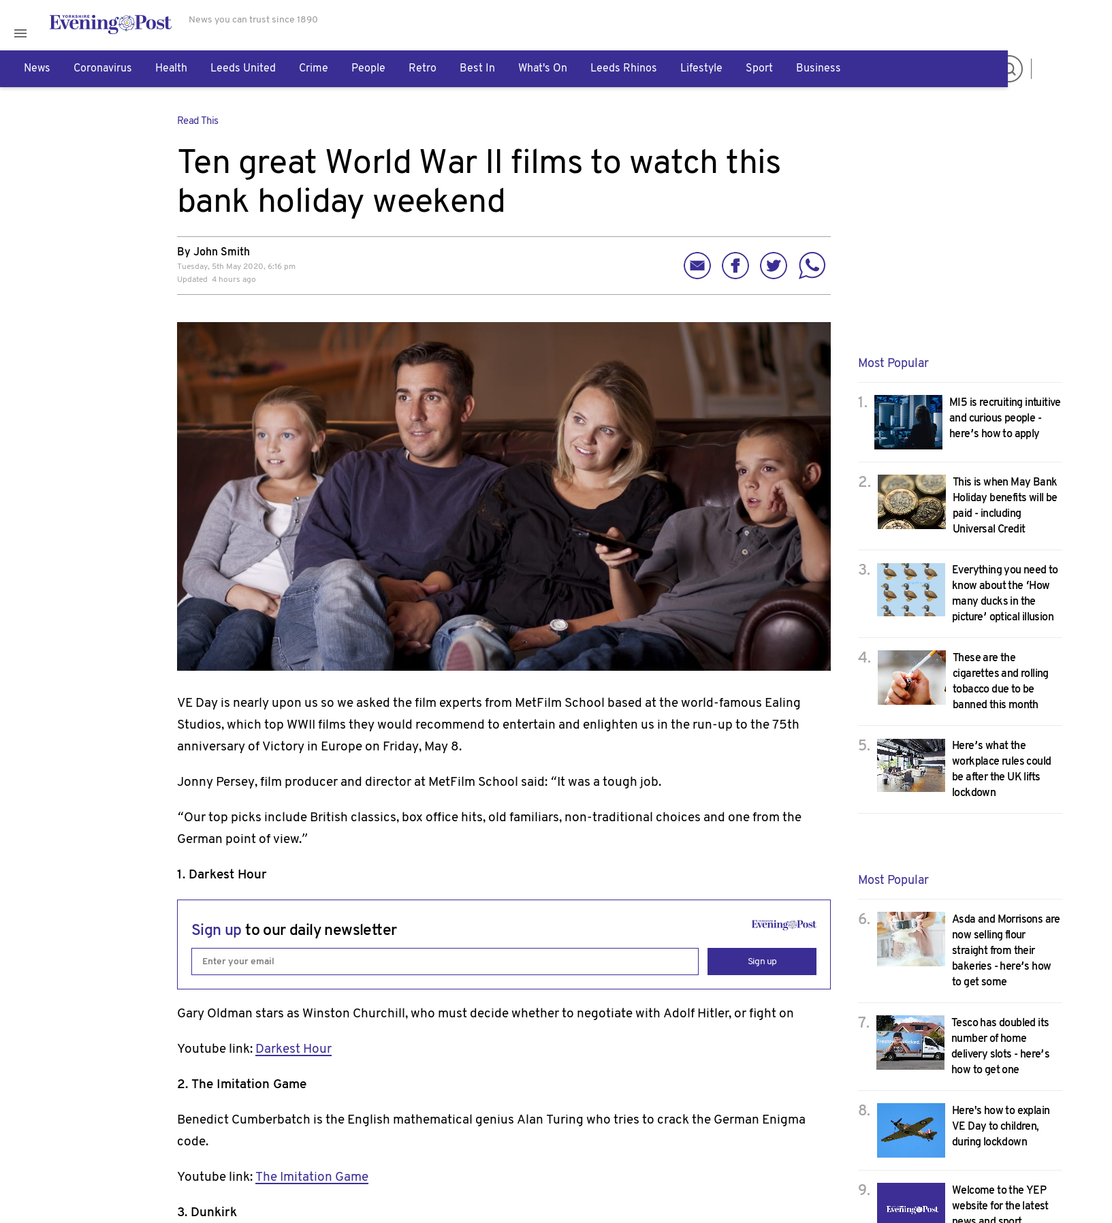Select the People nav item
Screen dimensions: 1112x1223
click(368, 68)
